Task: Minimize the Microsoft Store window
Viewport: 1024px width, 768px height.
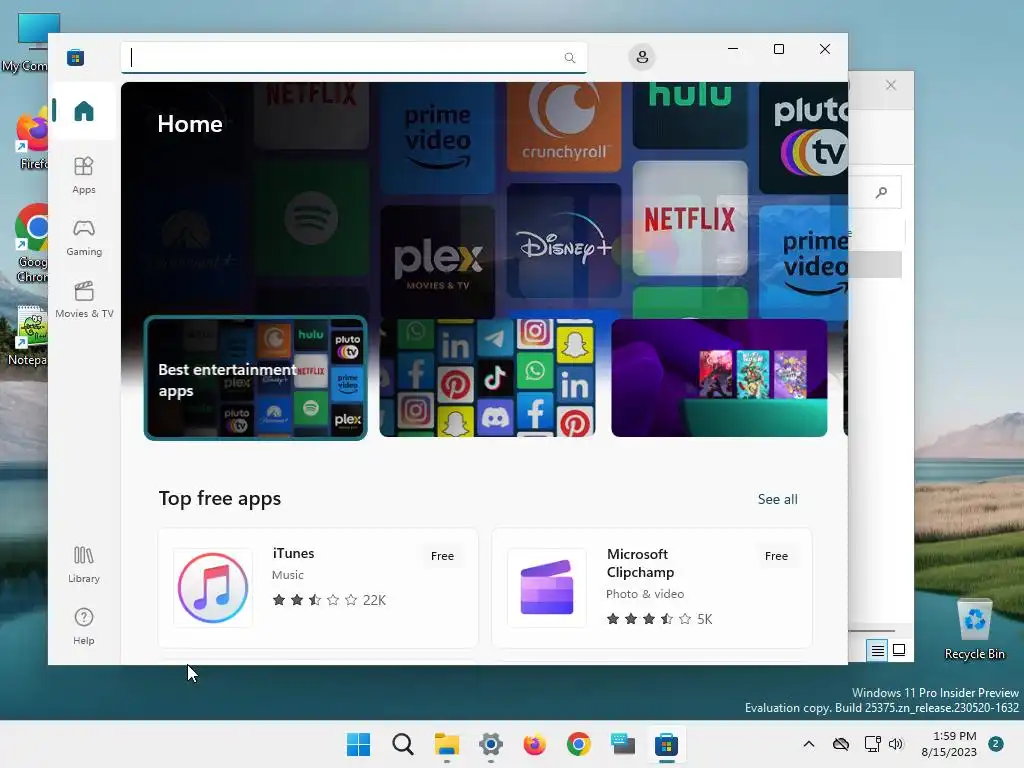Action: click(733, 49)
